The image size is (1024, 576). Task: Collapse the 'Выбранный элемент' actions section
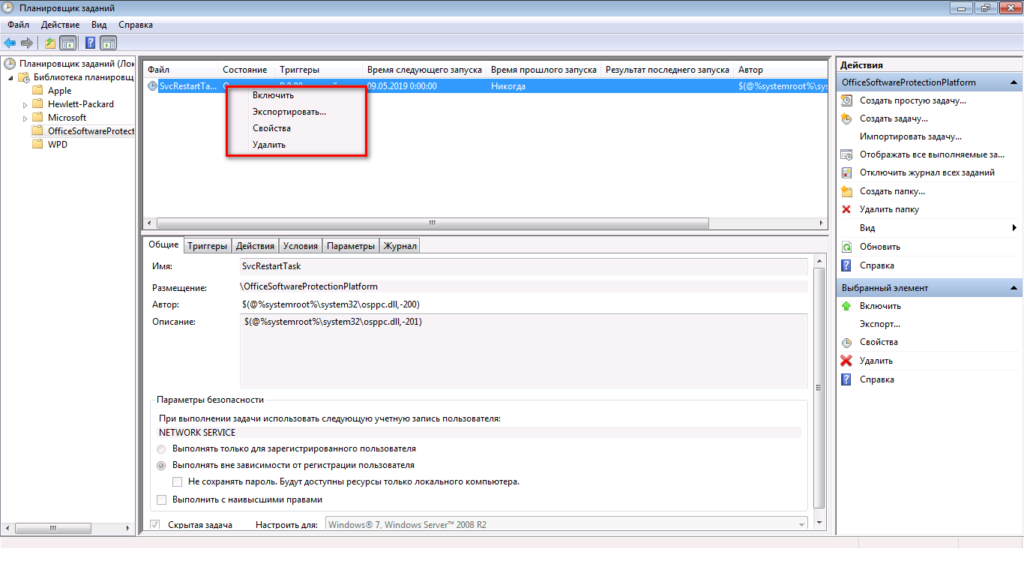tap(1012, 288)
